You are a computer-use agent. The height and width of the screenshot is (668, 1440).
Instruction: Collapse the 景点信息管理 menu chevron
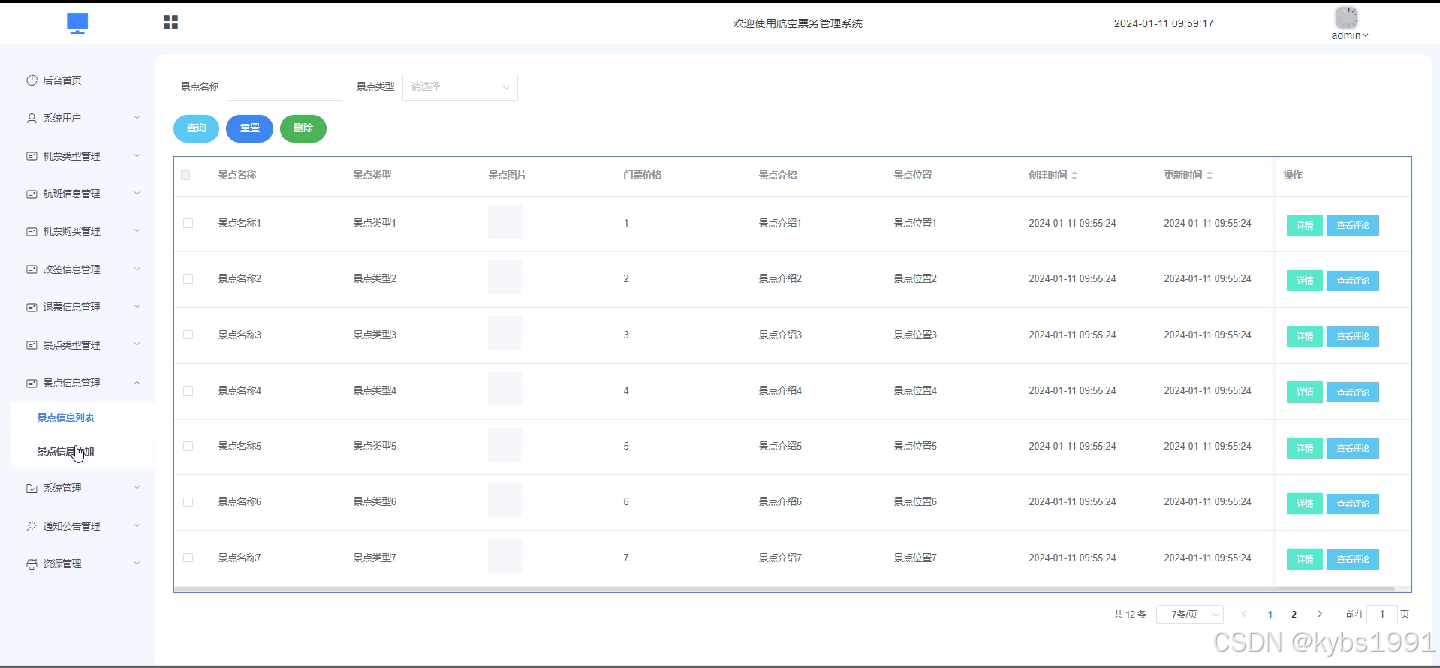(x=137, y=382)
